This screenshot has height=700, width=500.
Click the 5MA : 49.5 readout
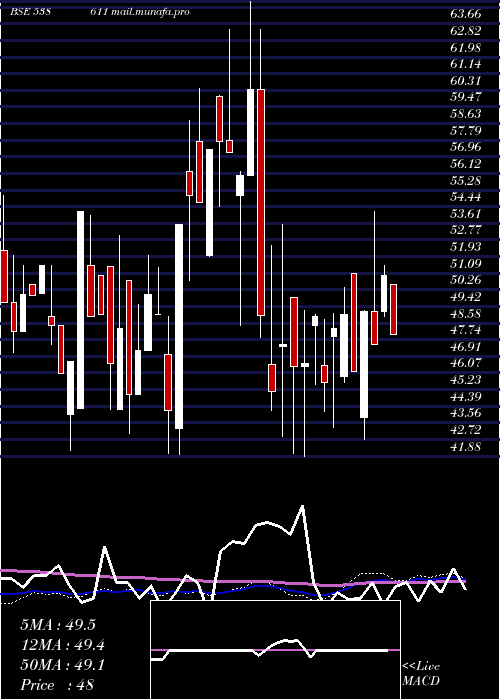58,625
